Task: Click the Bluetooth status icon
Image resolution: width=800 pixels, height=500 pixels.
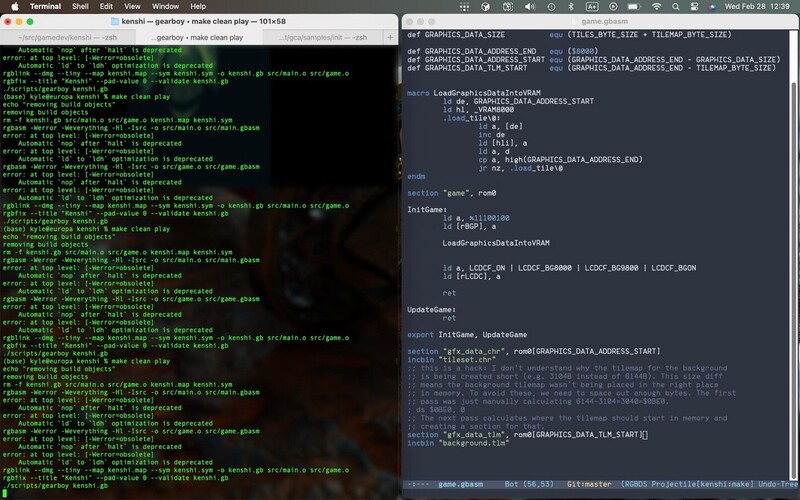Action: coord(571,7)
